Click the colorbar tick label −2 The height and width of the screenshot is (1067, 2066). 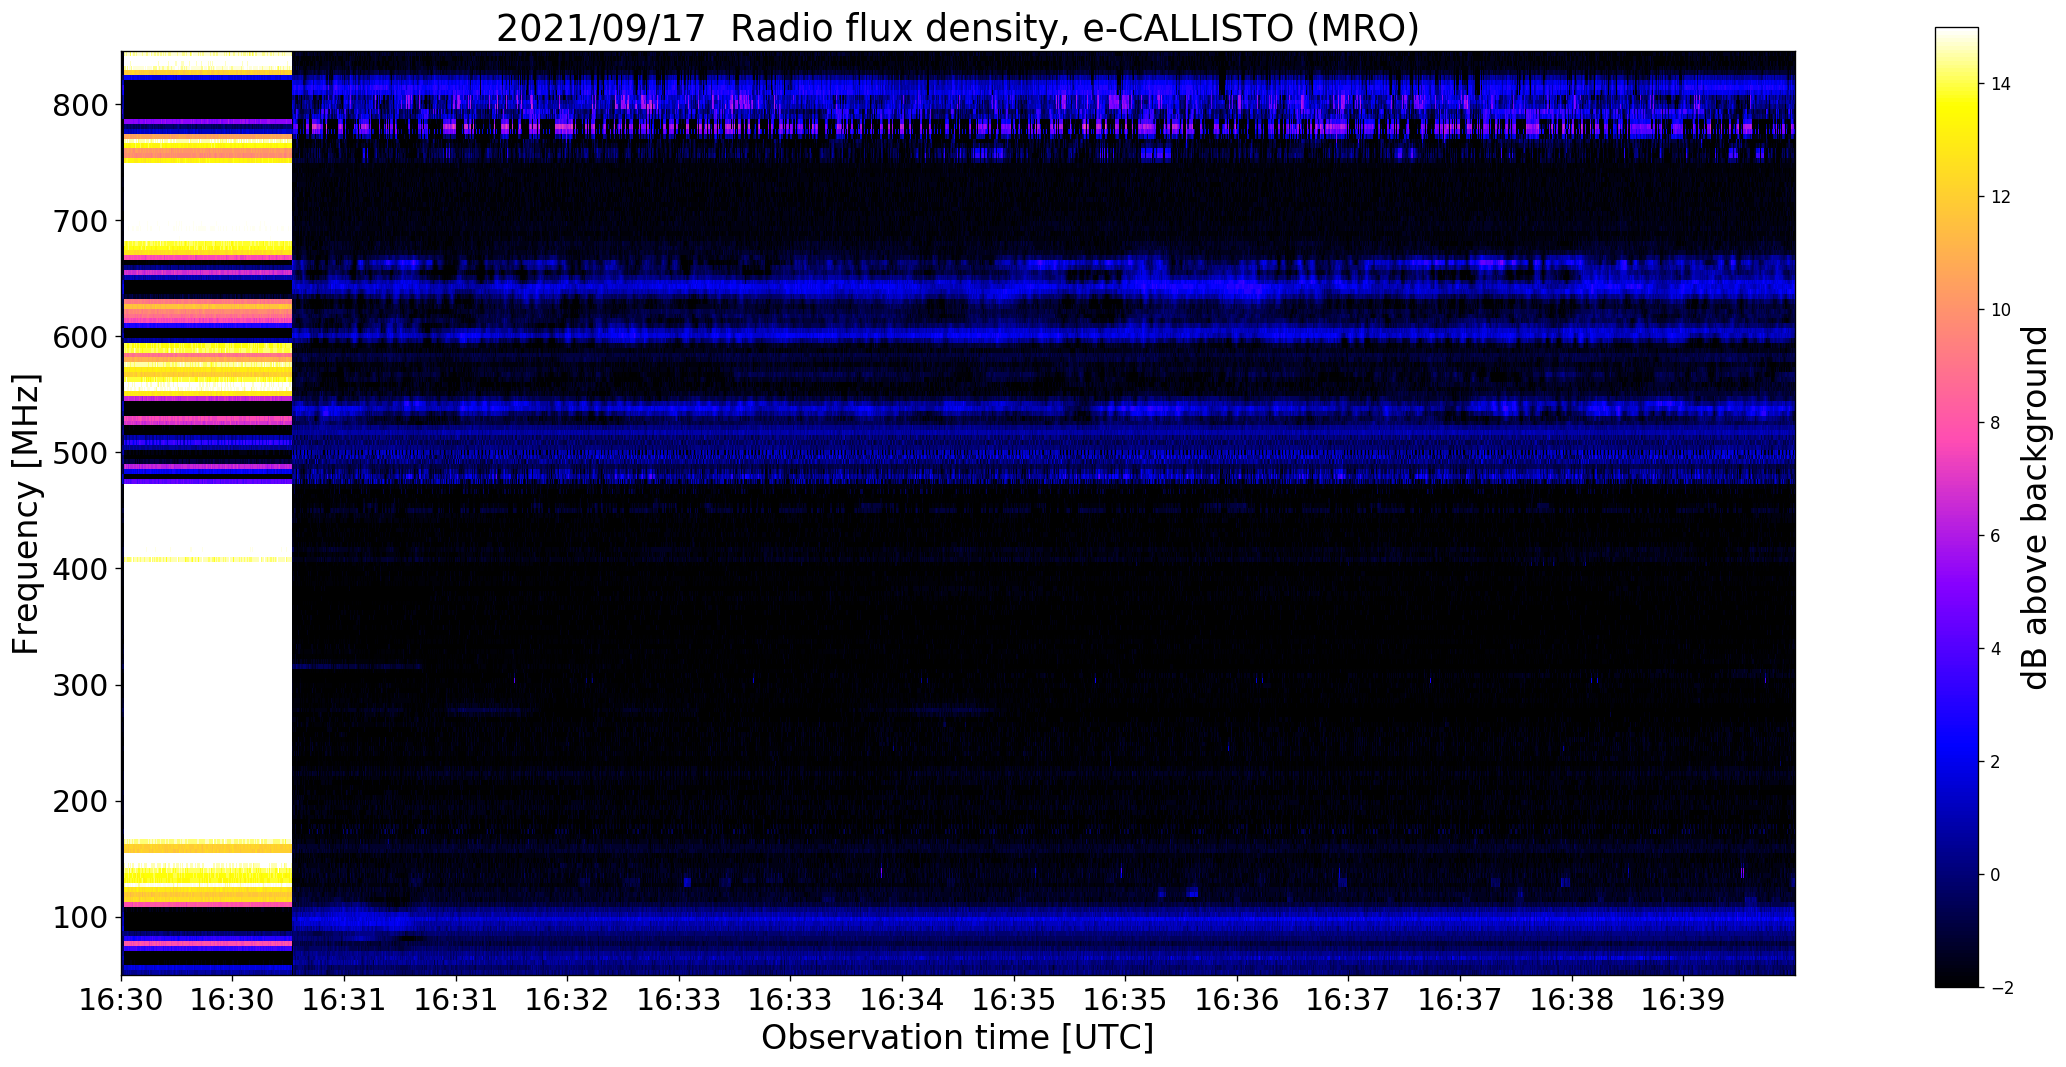tap(2001, 988)
